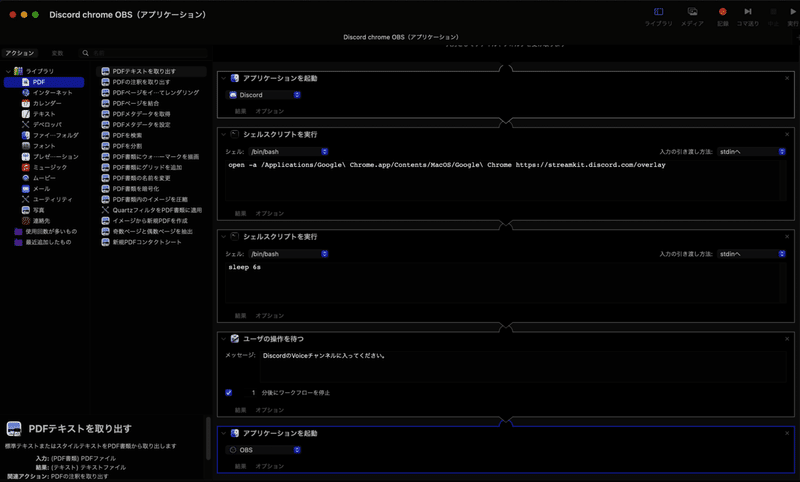Click the minutes field showing 1
The height and width of the screenshot is (482, 800).
pos(249,393)
